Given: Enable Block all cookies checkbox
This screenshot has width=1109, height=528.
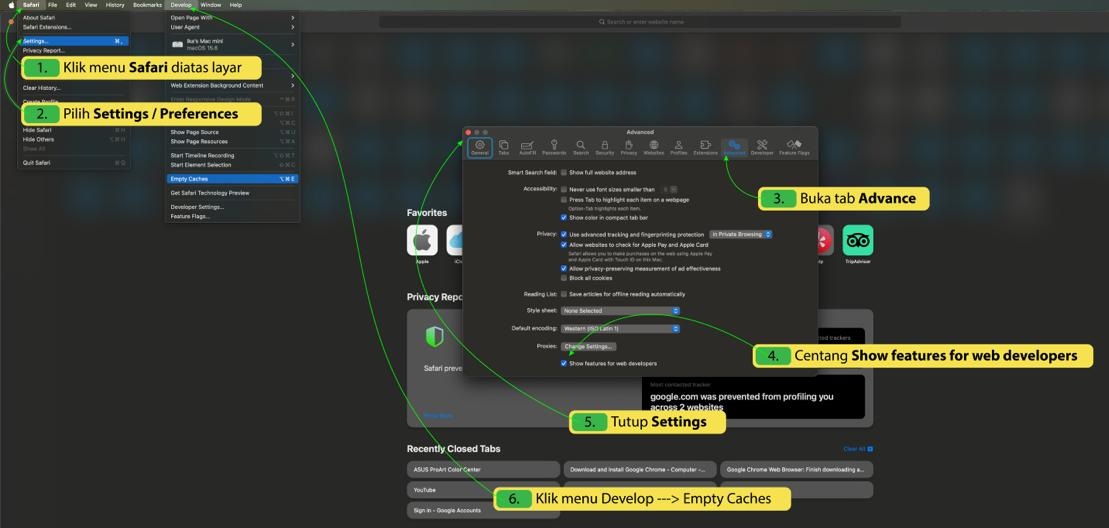Looking at the screenshot, I should pos(564,278).
